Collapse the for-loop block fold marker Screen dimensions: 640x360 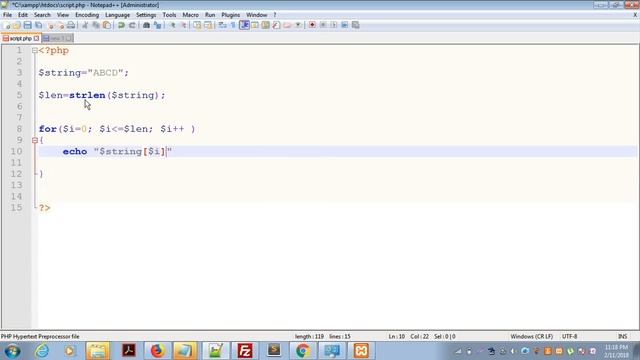(x=35, y=140)
